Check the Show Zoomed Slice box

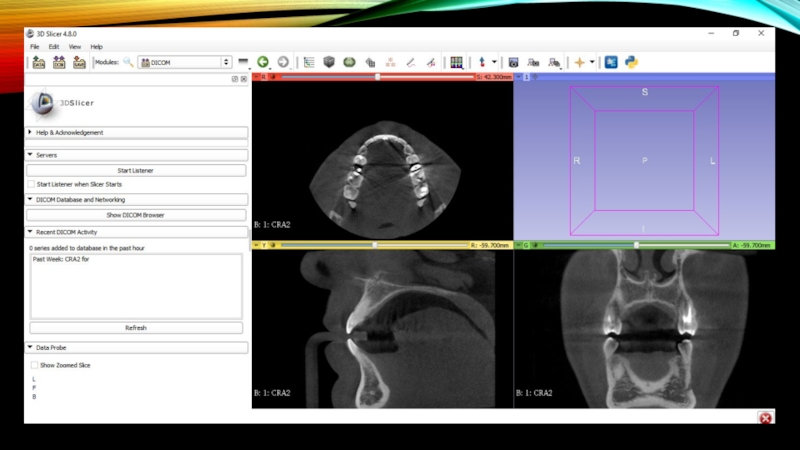pos(34,365)
